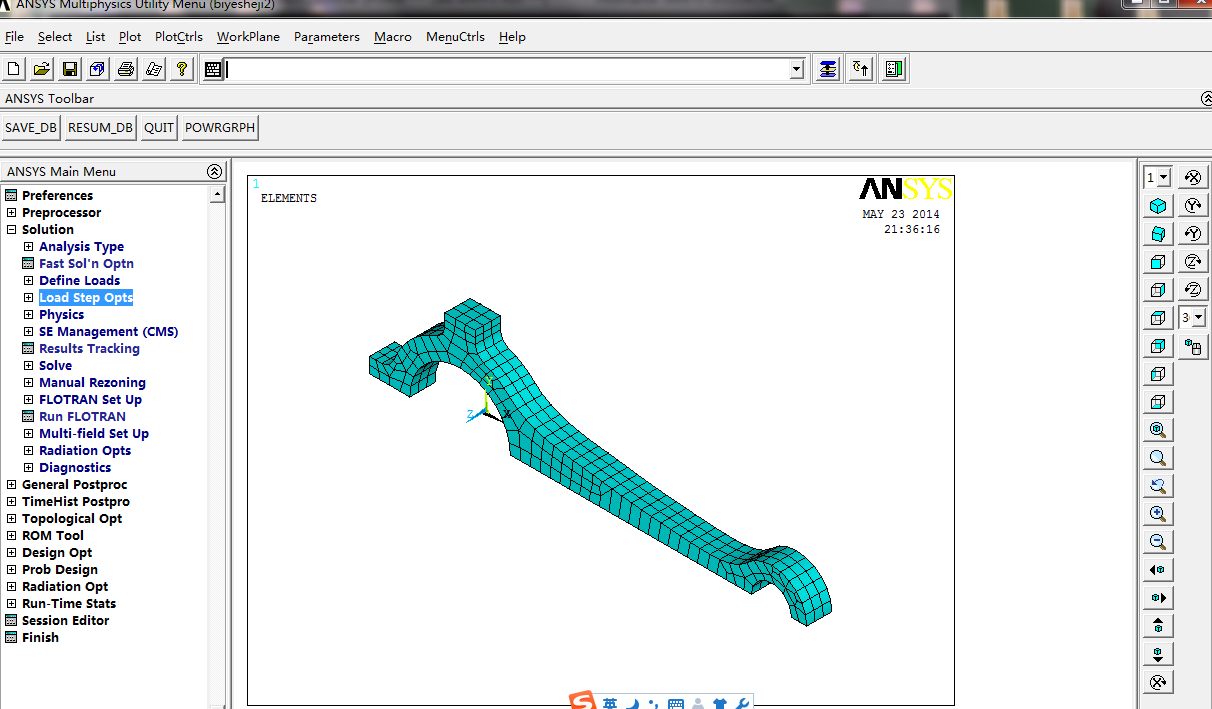Open the Select menu
The height and width of the screenshot is (709, 1212).
(55, 37)
